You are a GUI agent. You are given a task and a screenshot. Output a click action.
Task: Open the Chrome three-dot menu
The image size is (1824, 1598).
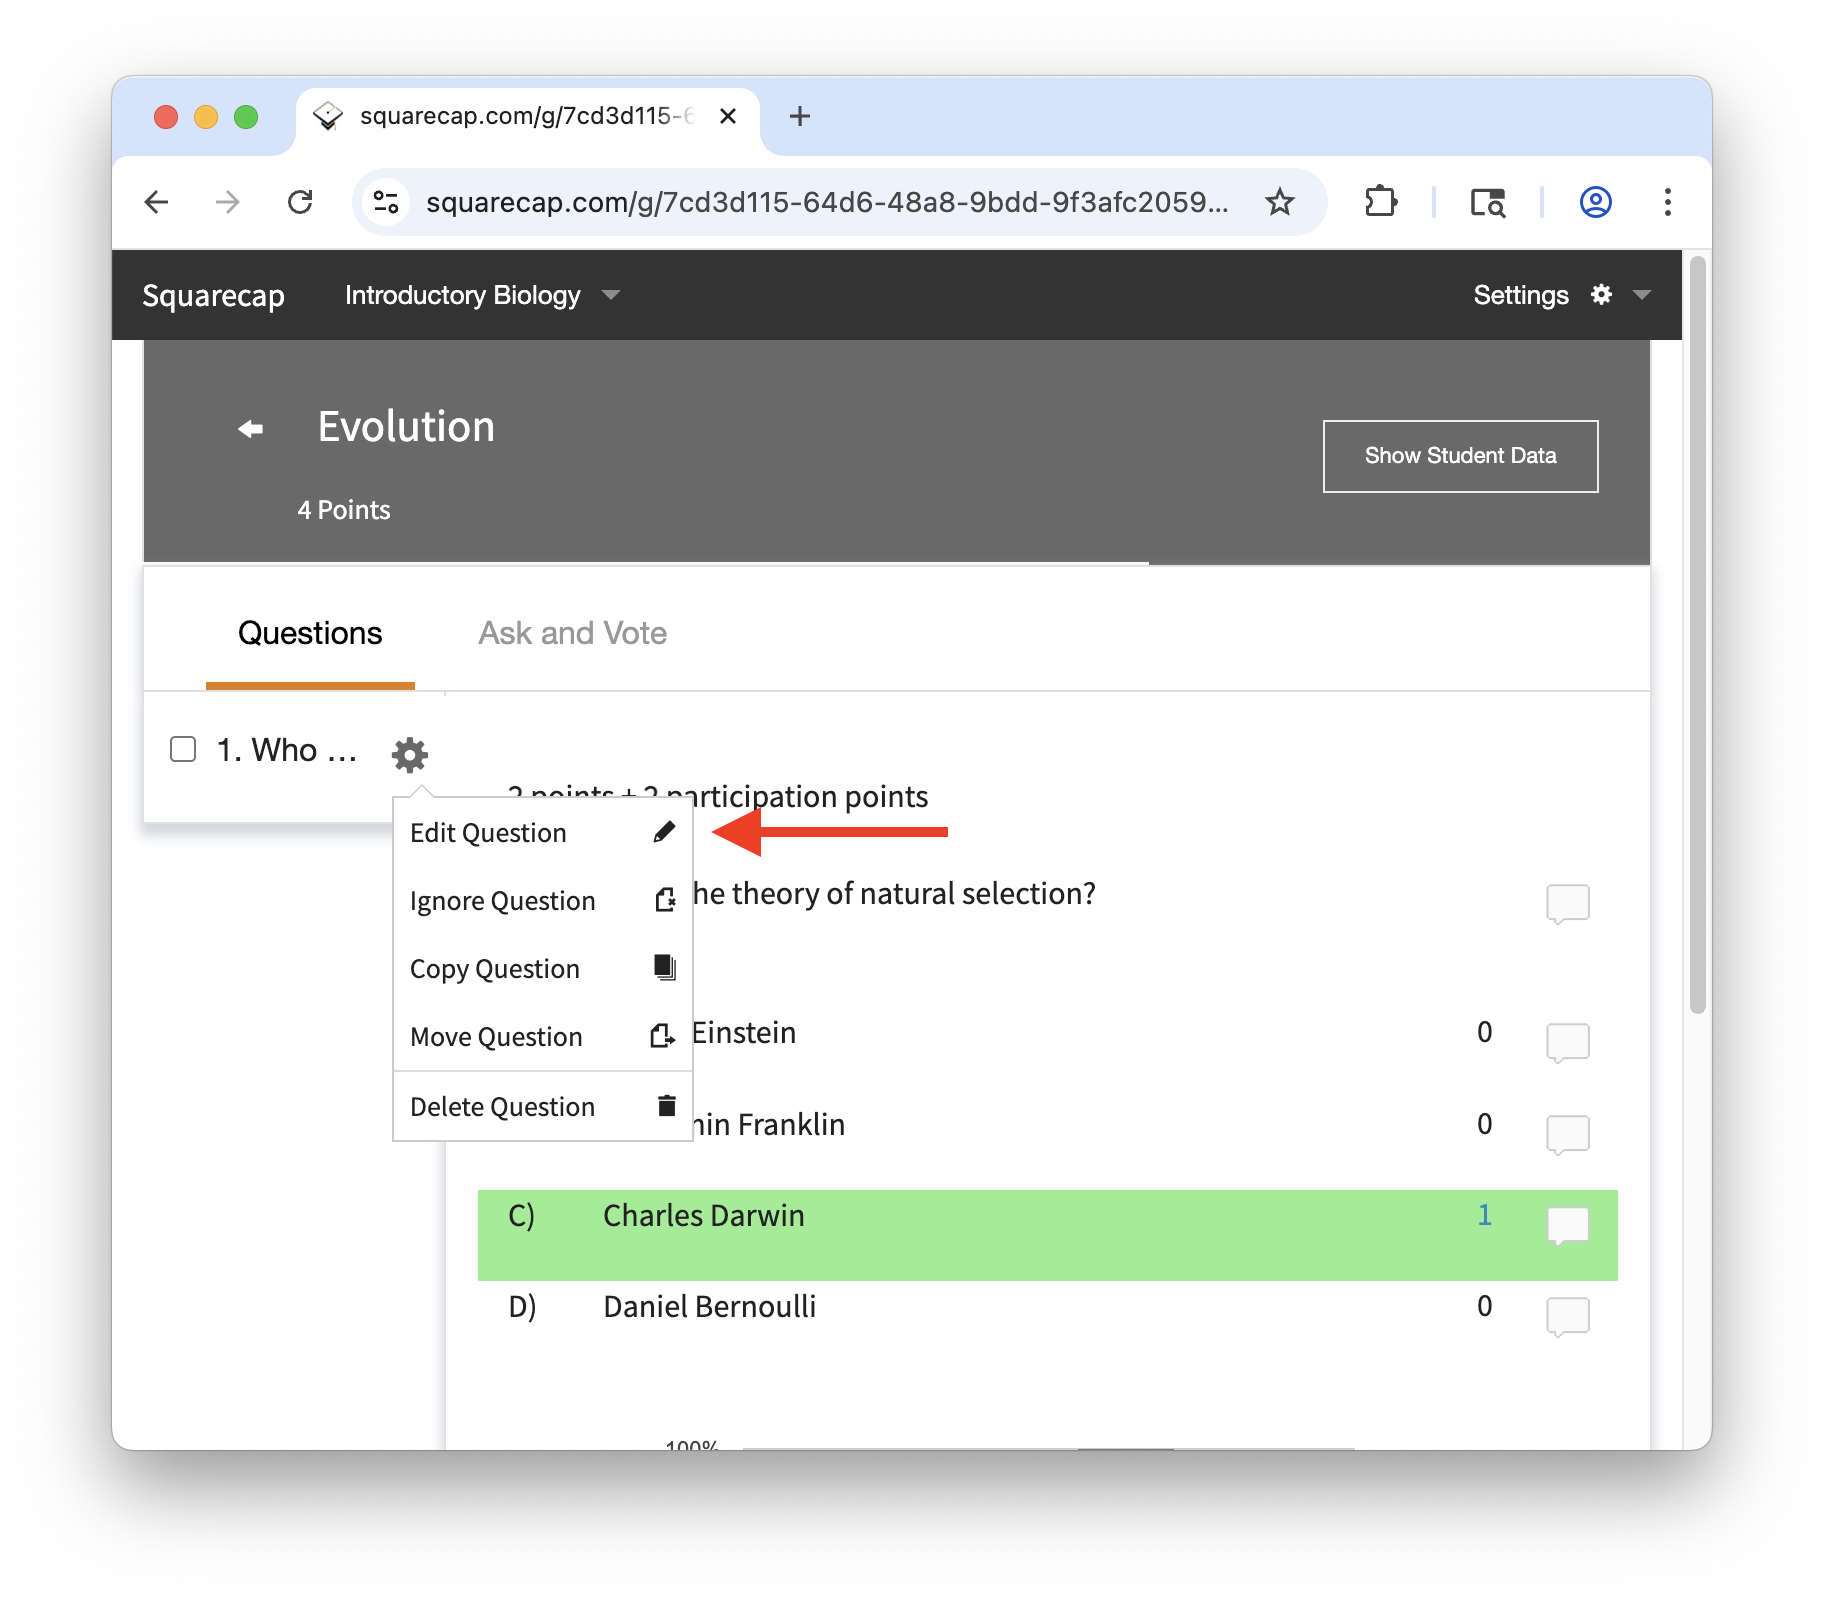click(1667, 202)
